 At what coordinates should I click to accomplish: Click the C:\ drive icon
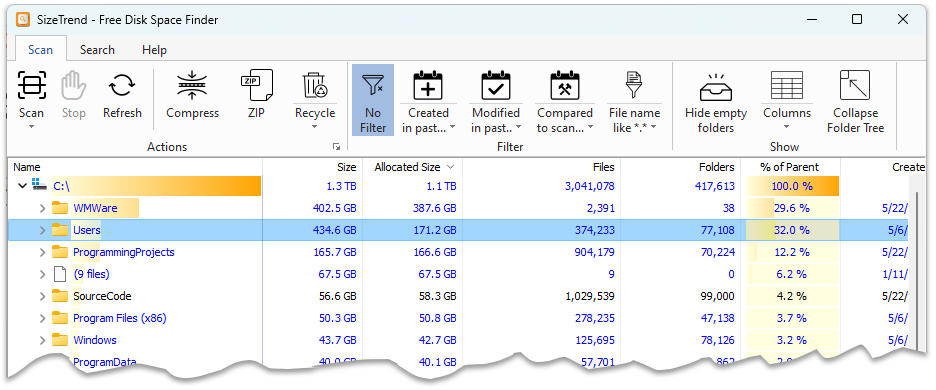point(40,186)
